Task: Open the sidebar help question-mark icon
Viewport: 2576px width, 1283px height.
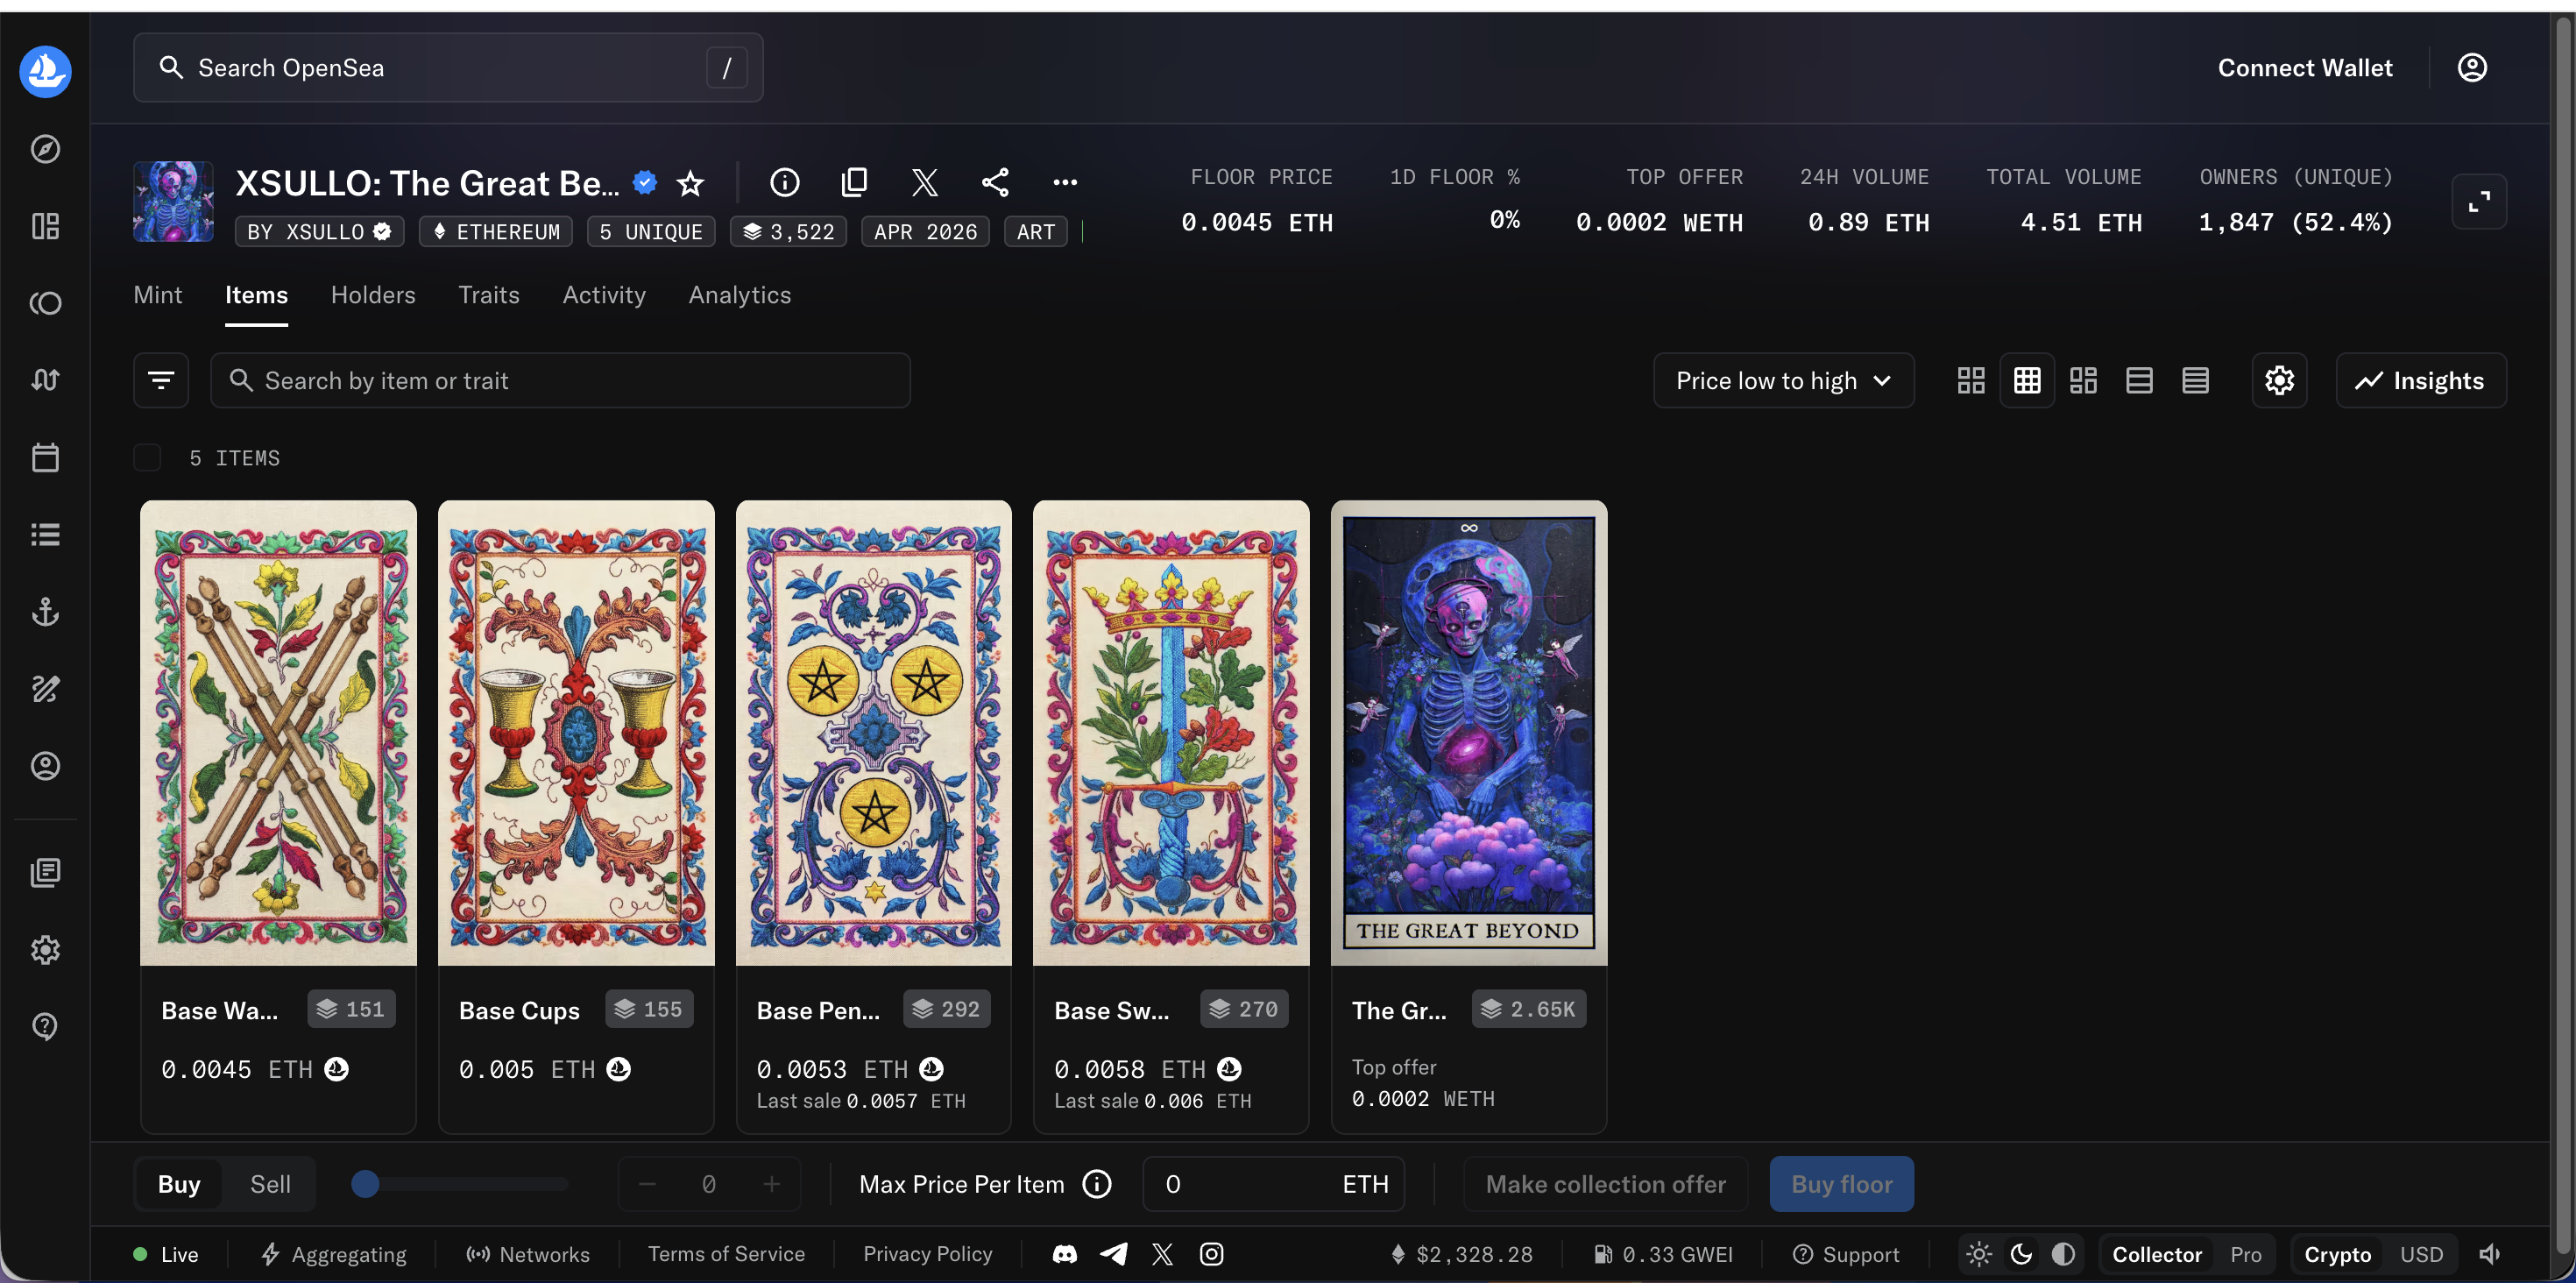Action: pyautogui.click(x=45, y=1026)
